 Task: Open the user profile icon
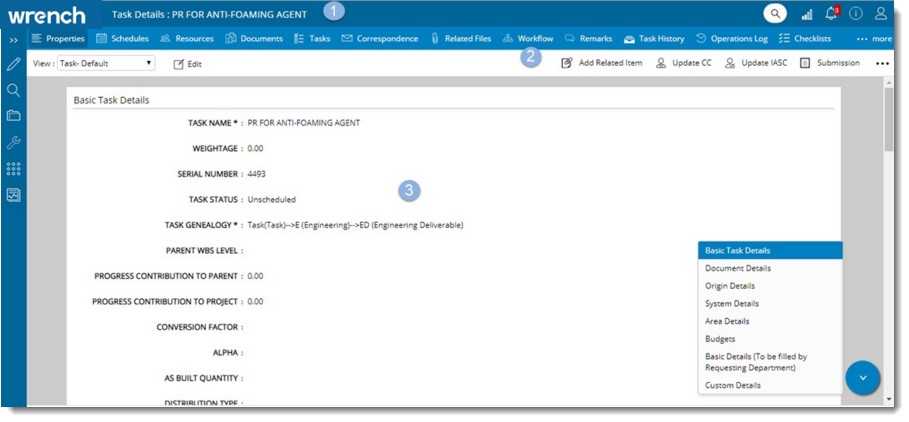[x=881, y=14]
